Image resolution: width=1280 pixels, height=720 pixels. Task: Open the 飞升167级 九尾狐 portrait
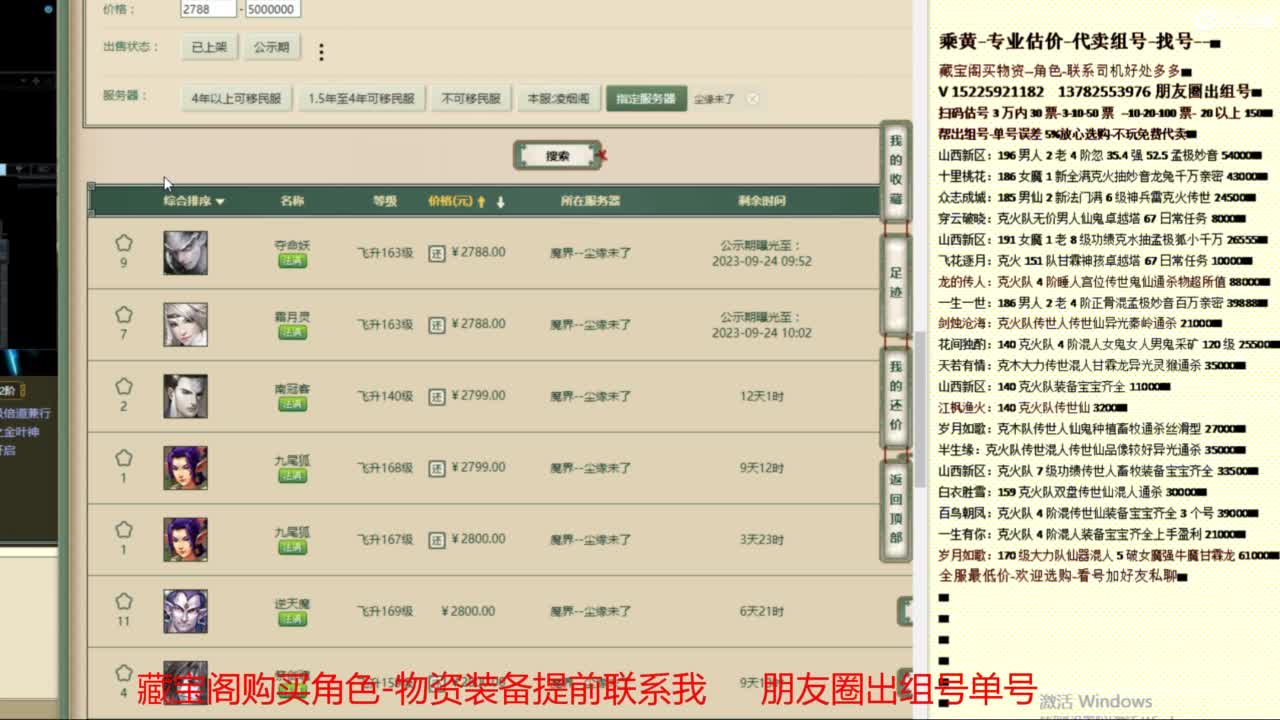[x=186, y=540]
